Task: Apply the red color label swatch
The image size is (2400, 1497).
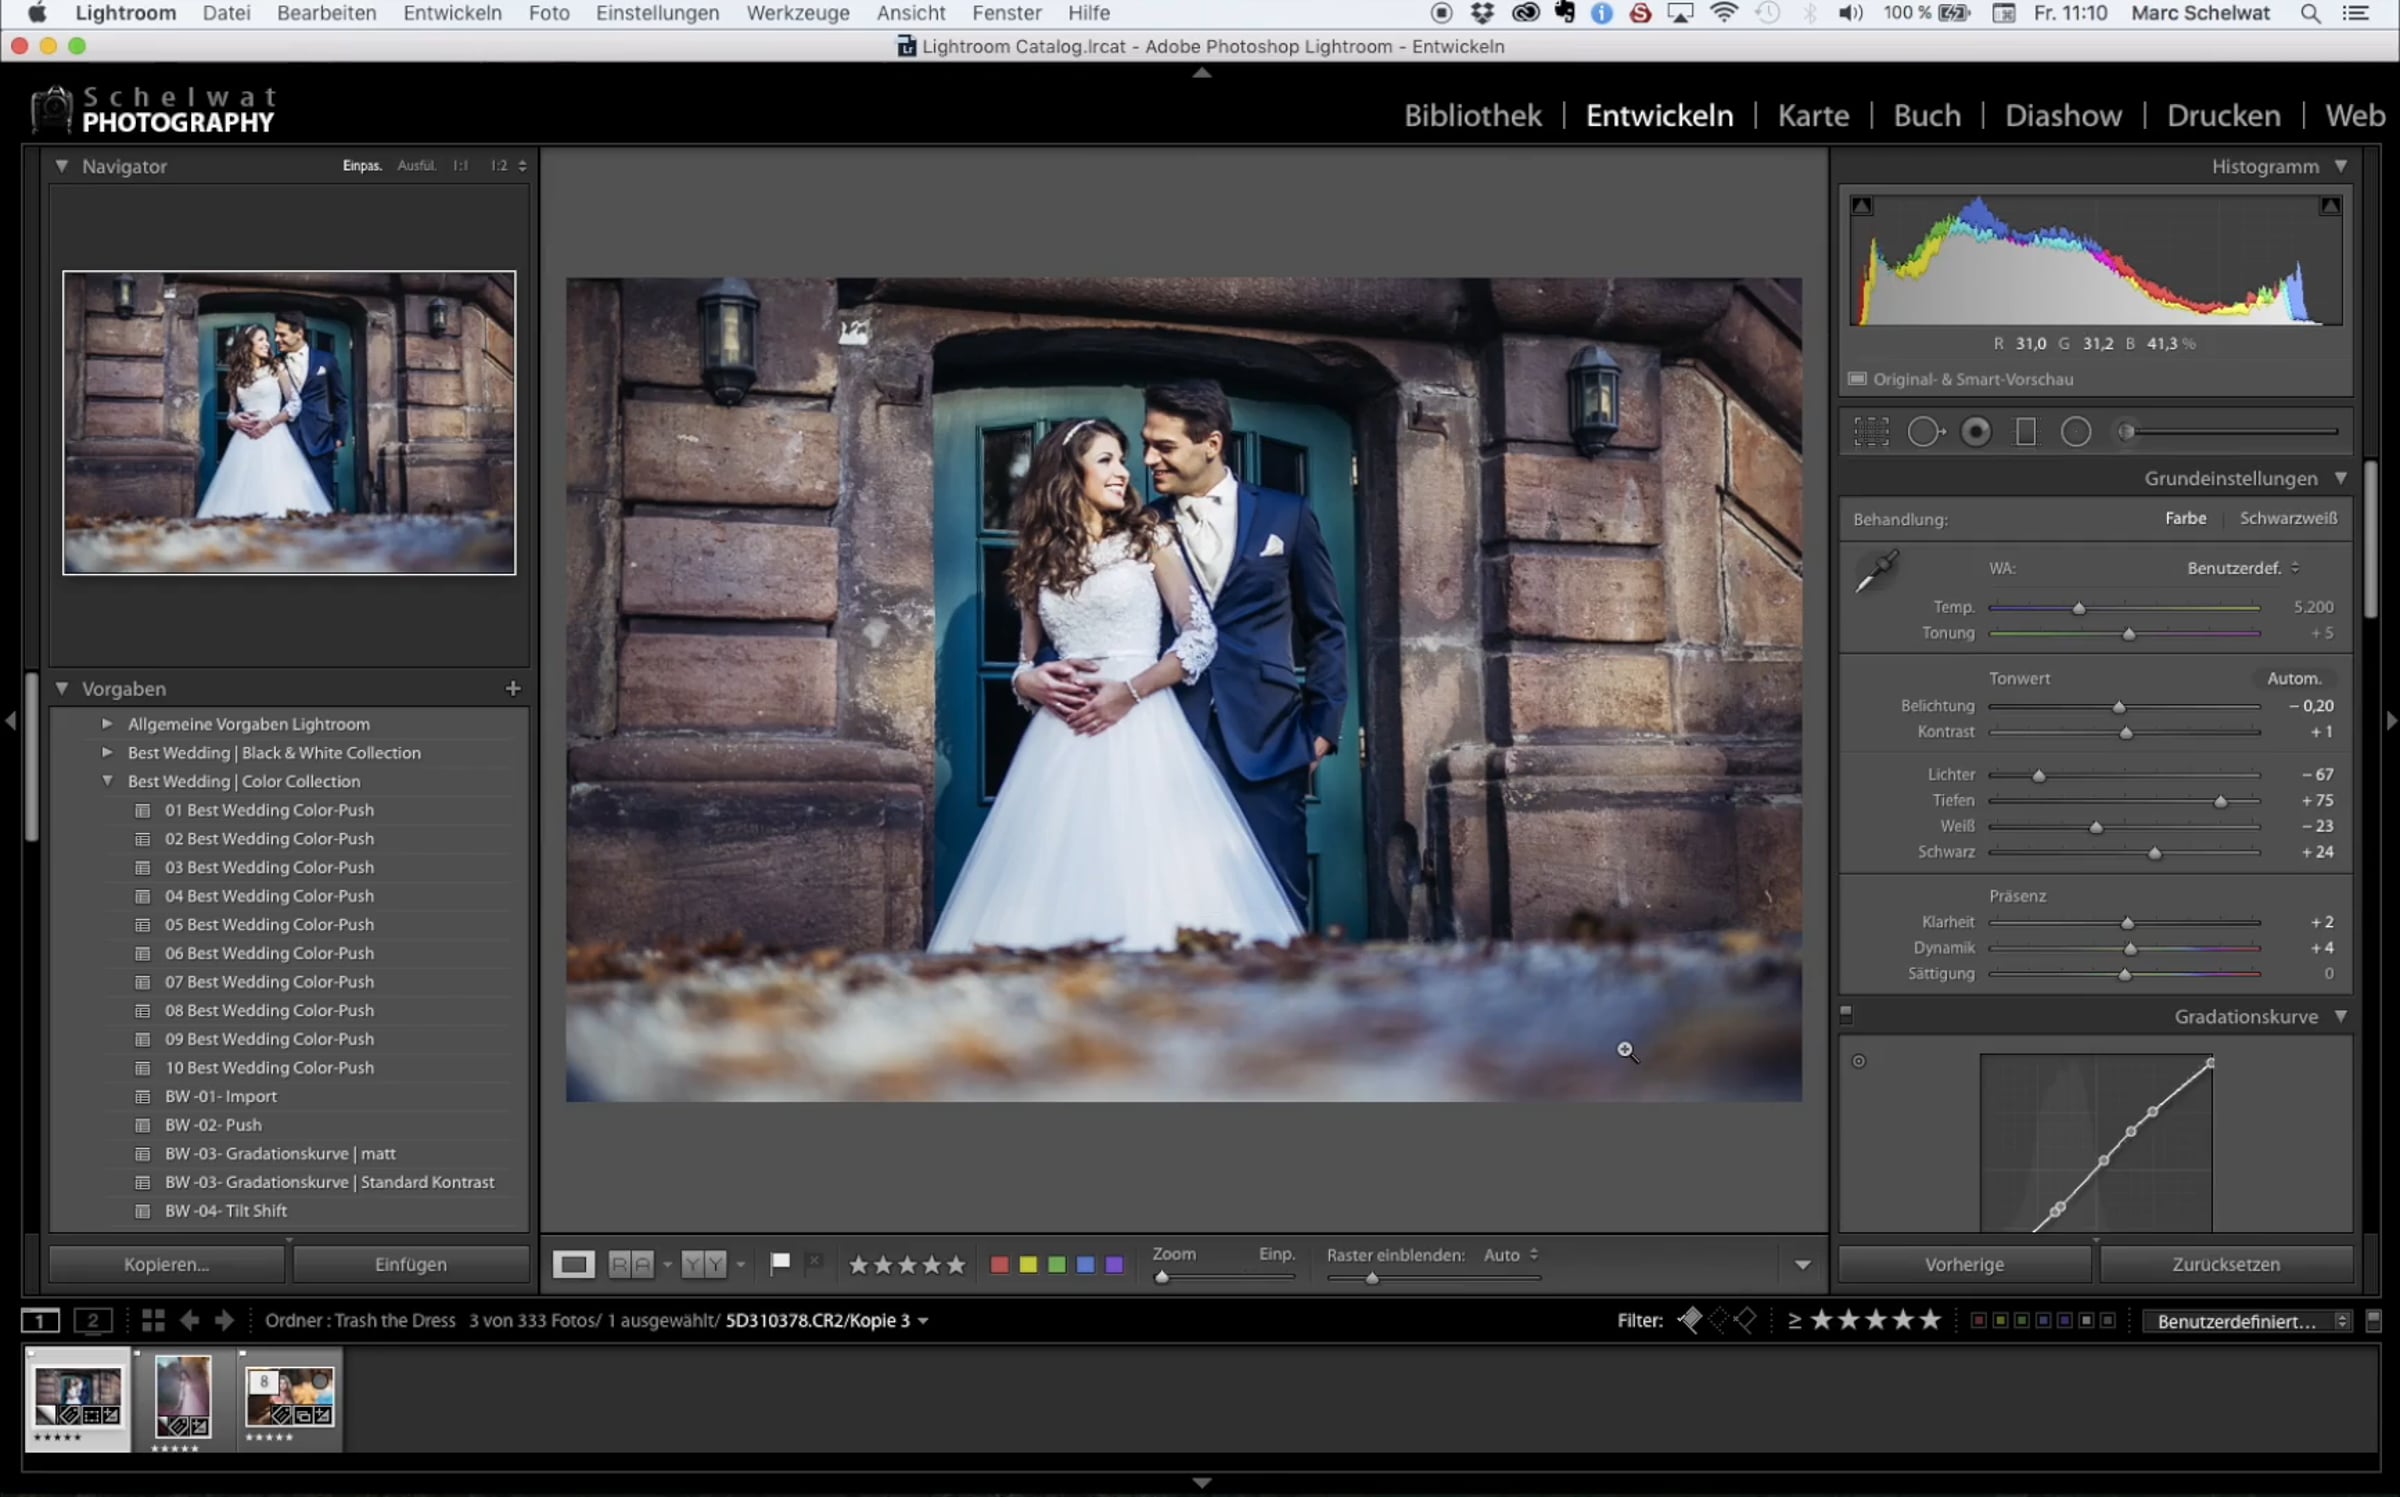Action: point(998,1264)
